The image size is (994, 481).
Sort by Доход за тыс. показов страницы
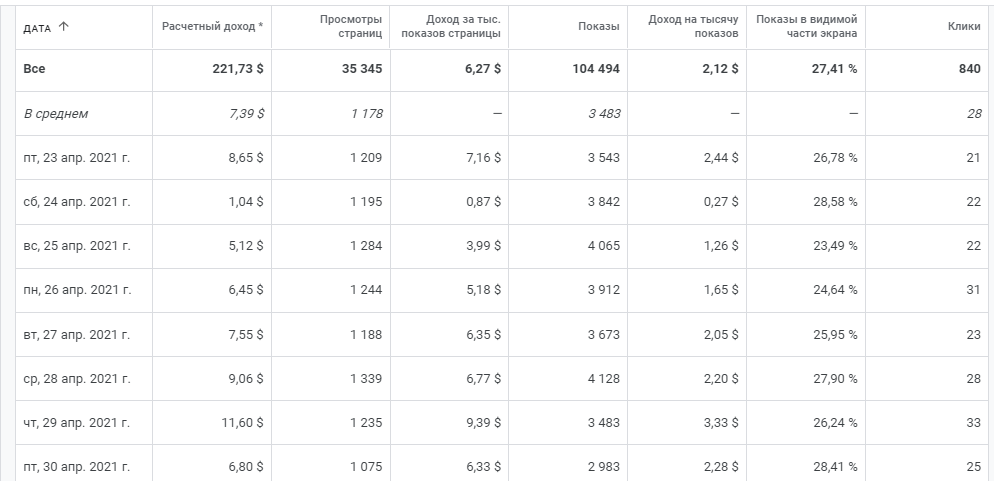point(451,26)
